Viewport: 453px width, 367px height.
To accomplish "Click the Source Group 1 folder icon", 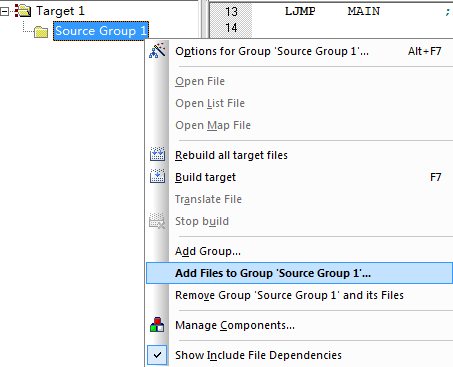I will [41, 32].
